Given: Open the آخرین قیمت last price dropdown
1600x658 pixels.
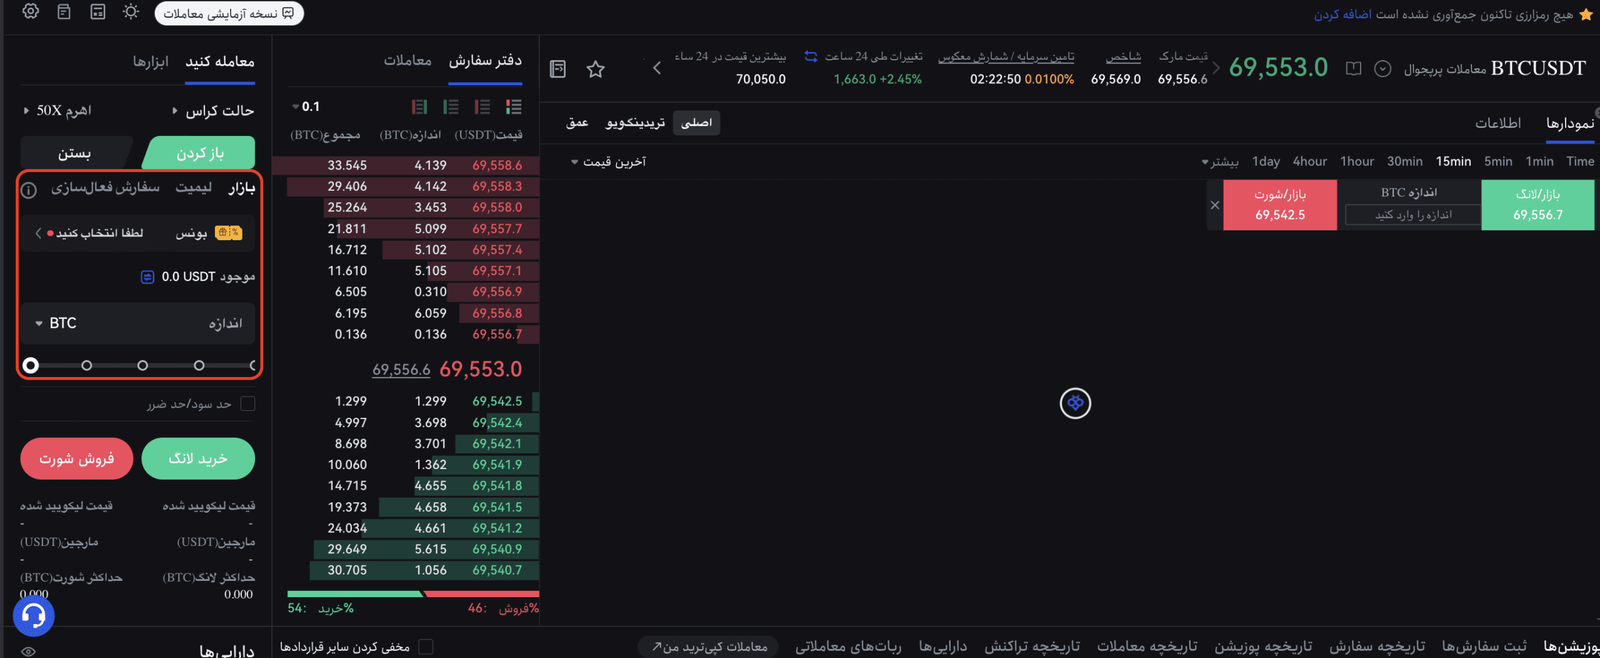Looking at the screenshot, I should click(x=609, y=161).
